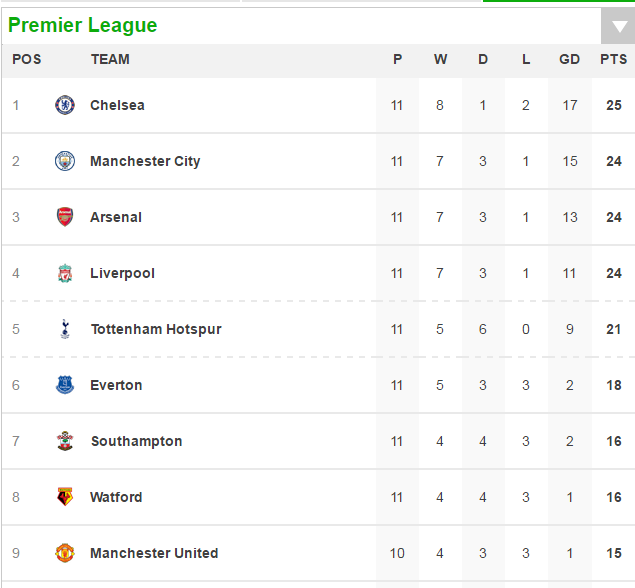Click the Tottenham Hotspur crest icon
The height and width of the screenshot is (588, 635).
[x=65, y=329]
